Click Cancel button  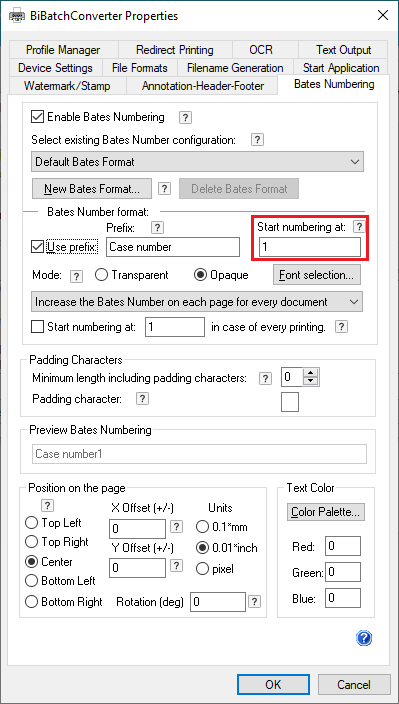click(355, 684)
